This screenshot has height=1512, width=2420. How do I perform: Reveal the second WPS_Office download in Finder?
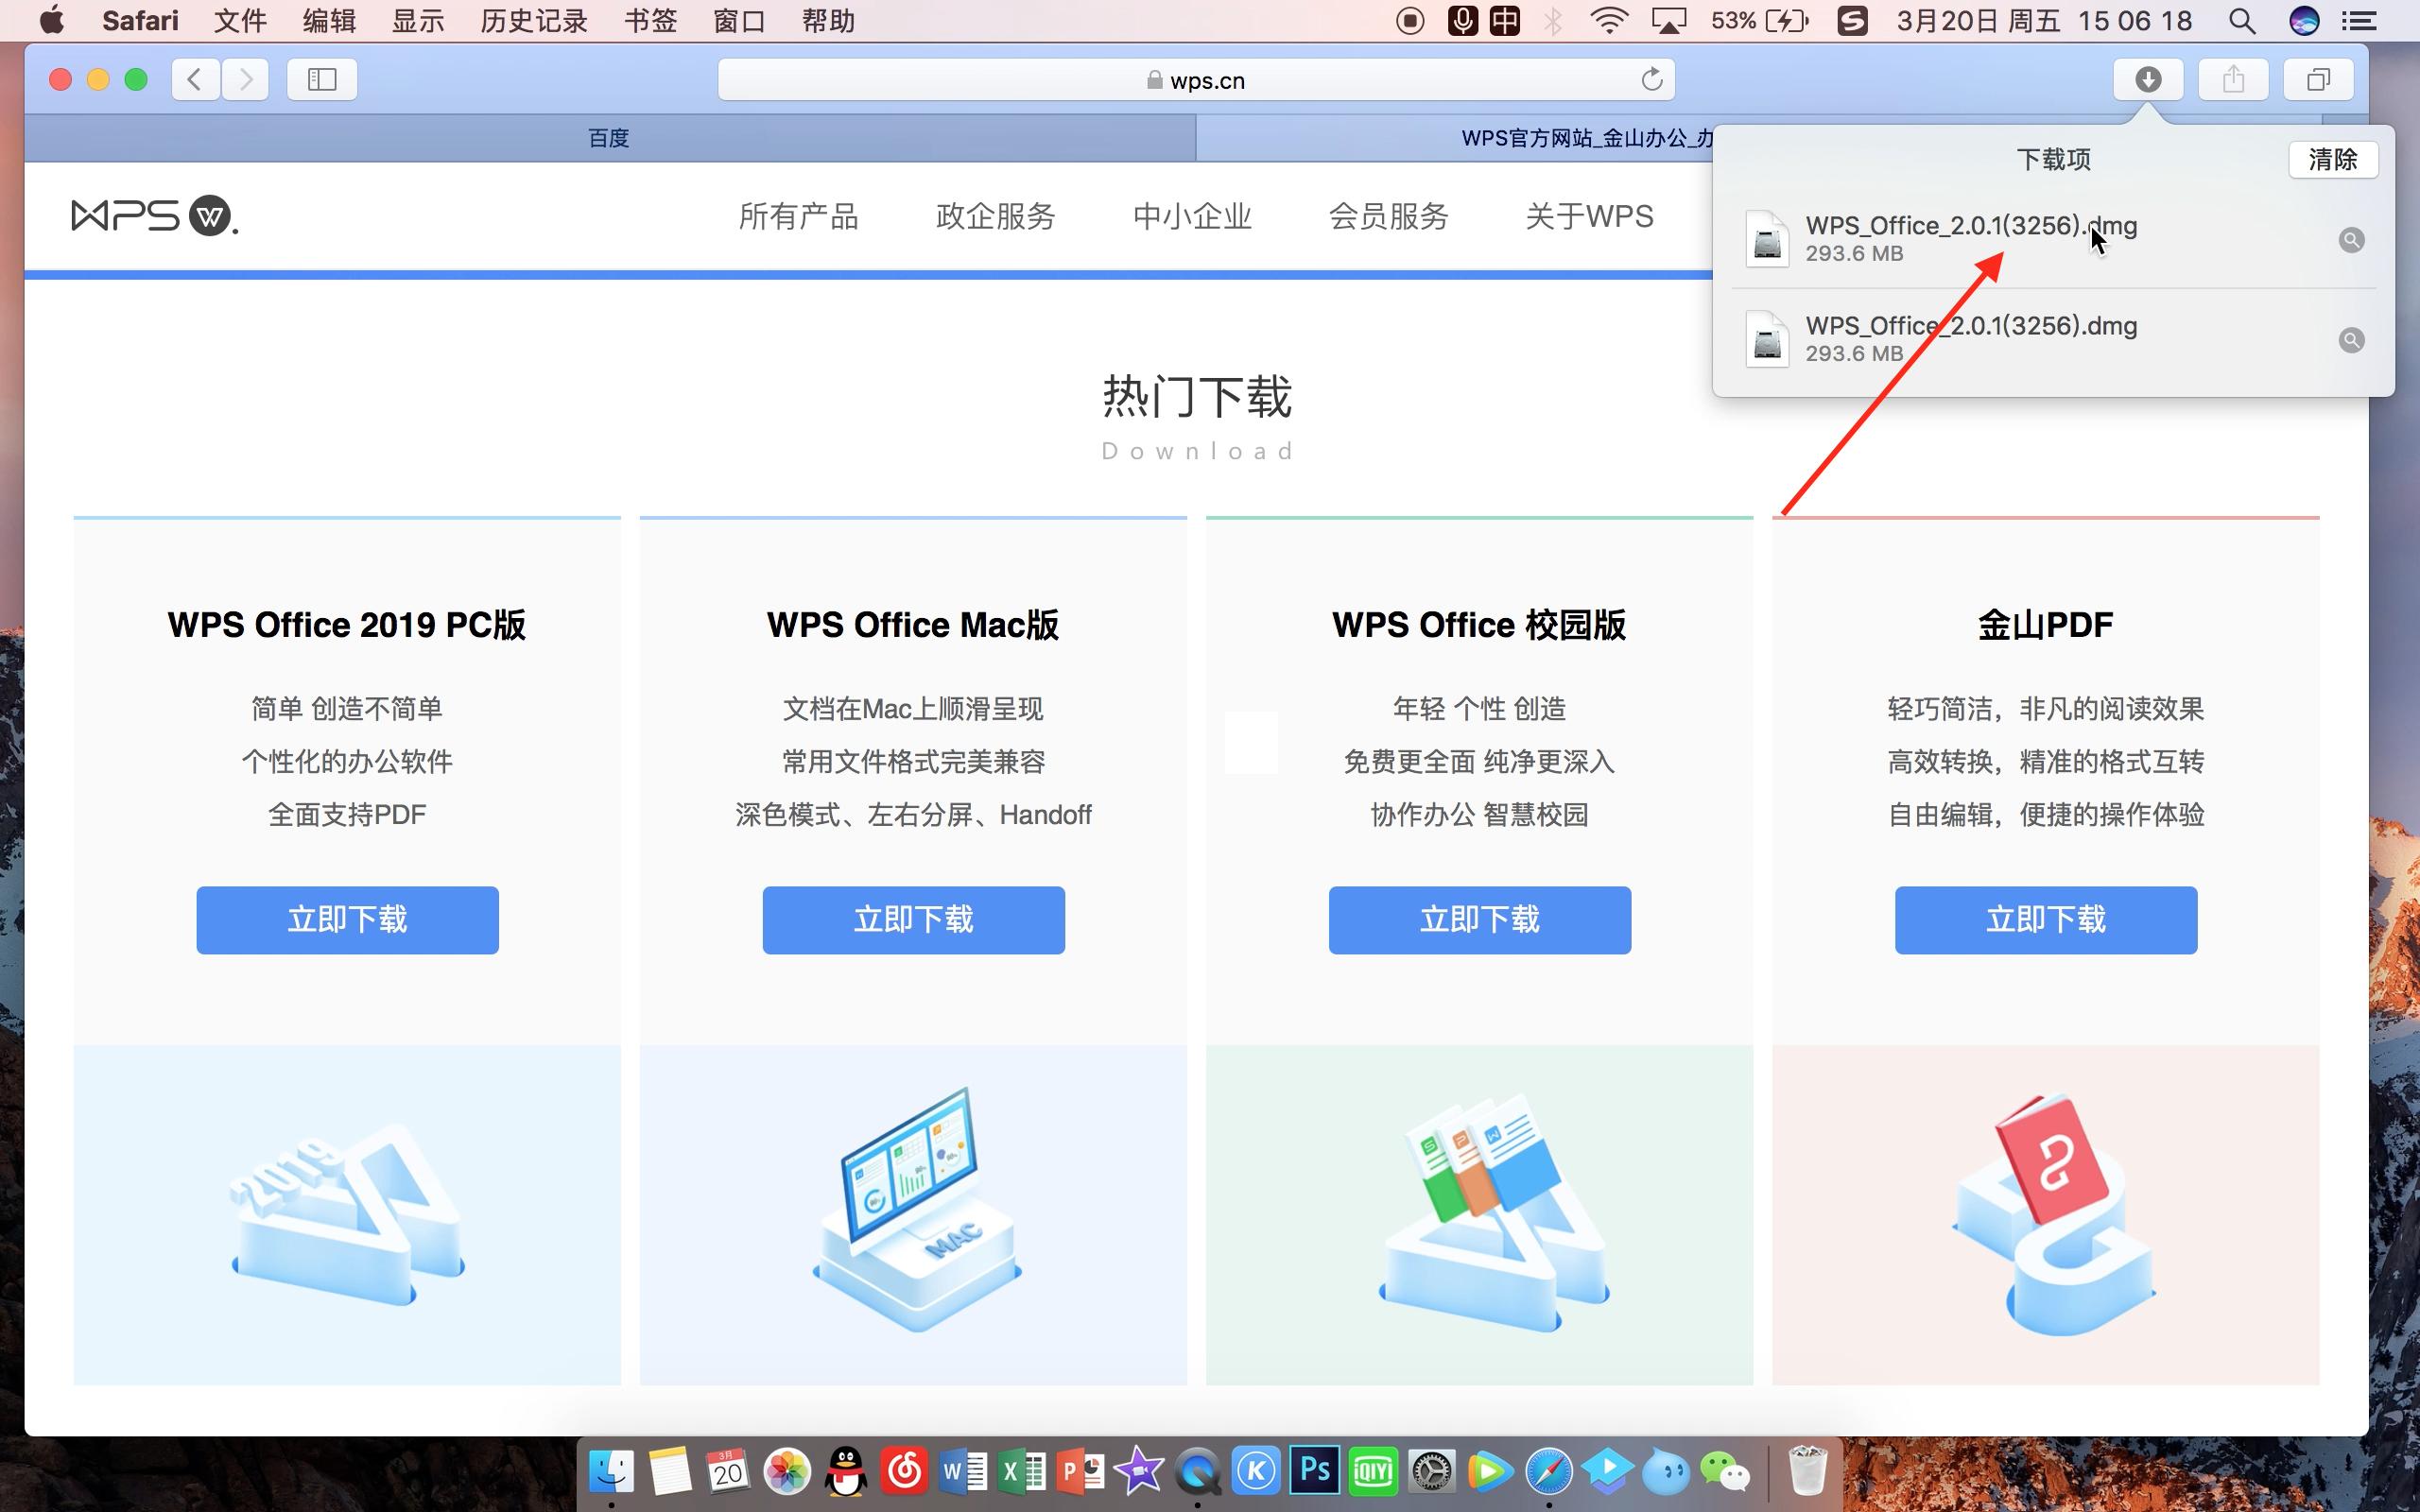tap(2352, 339)
